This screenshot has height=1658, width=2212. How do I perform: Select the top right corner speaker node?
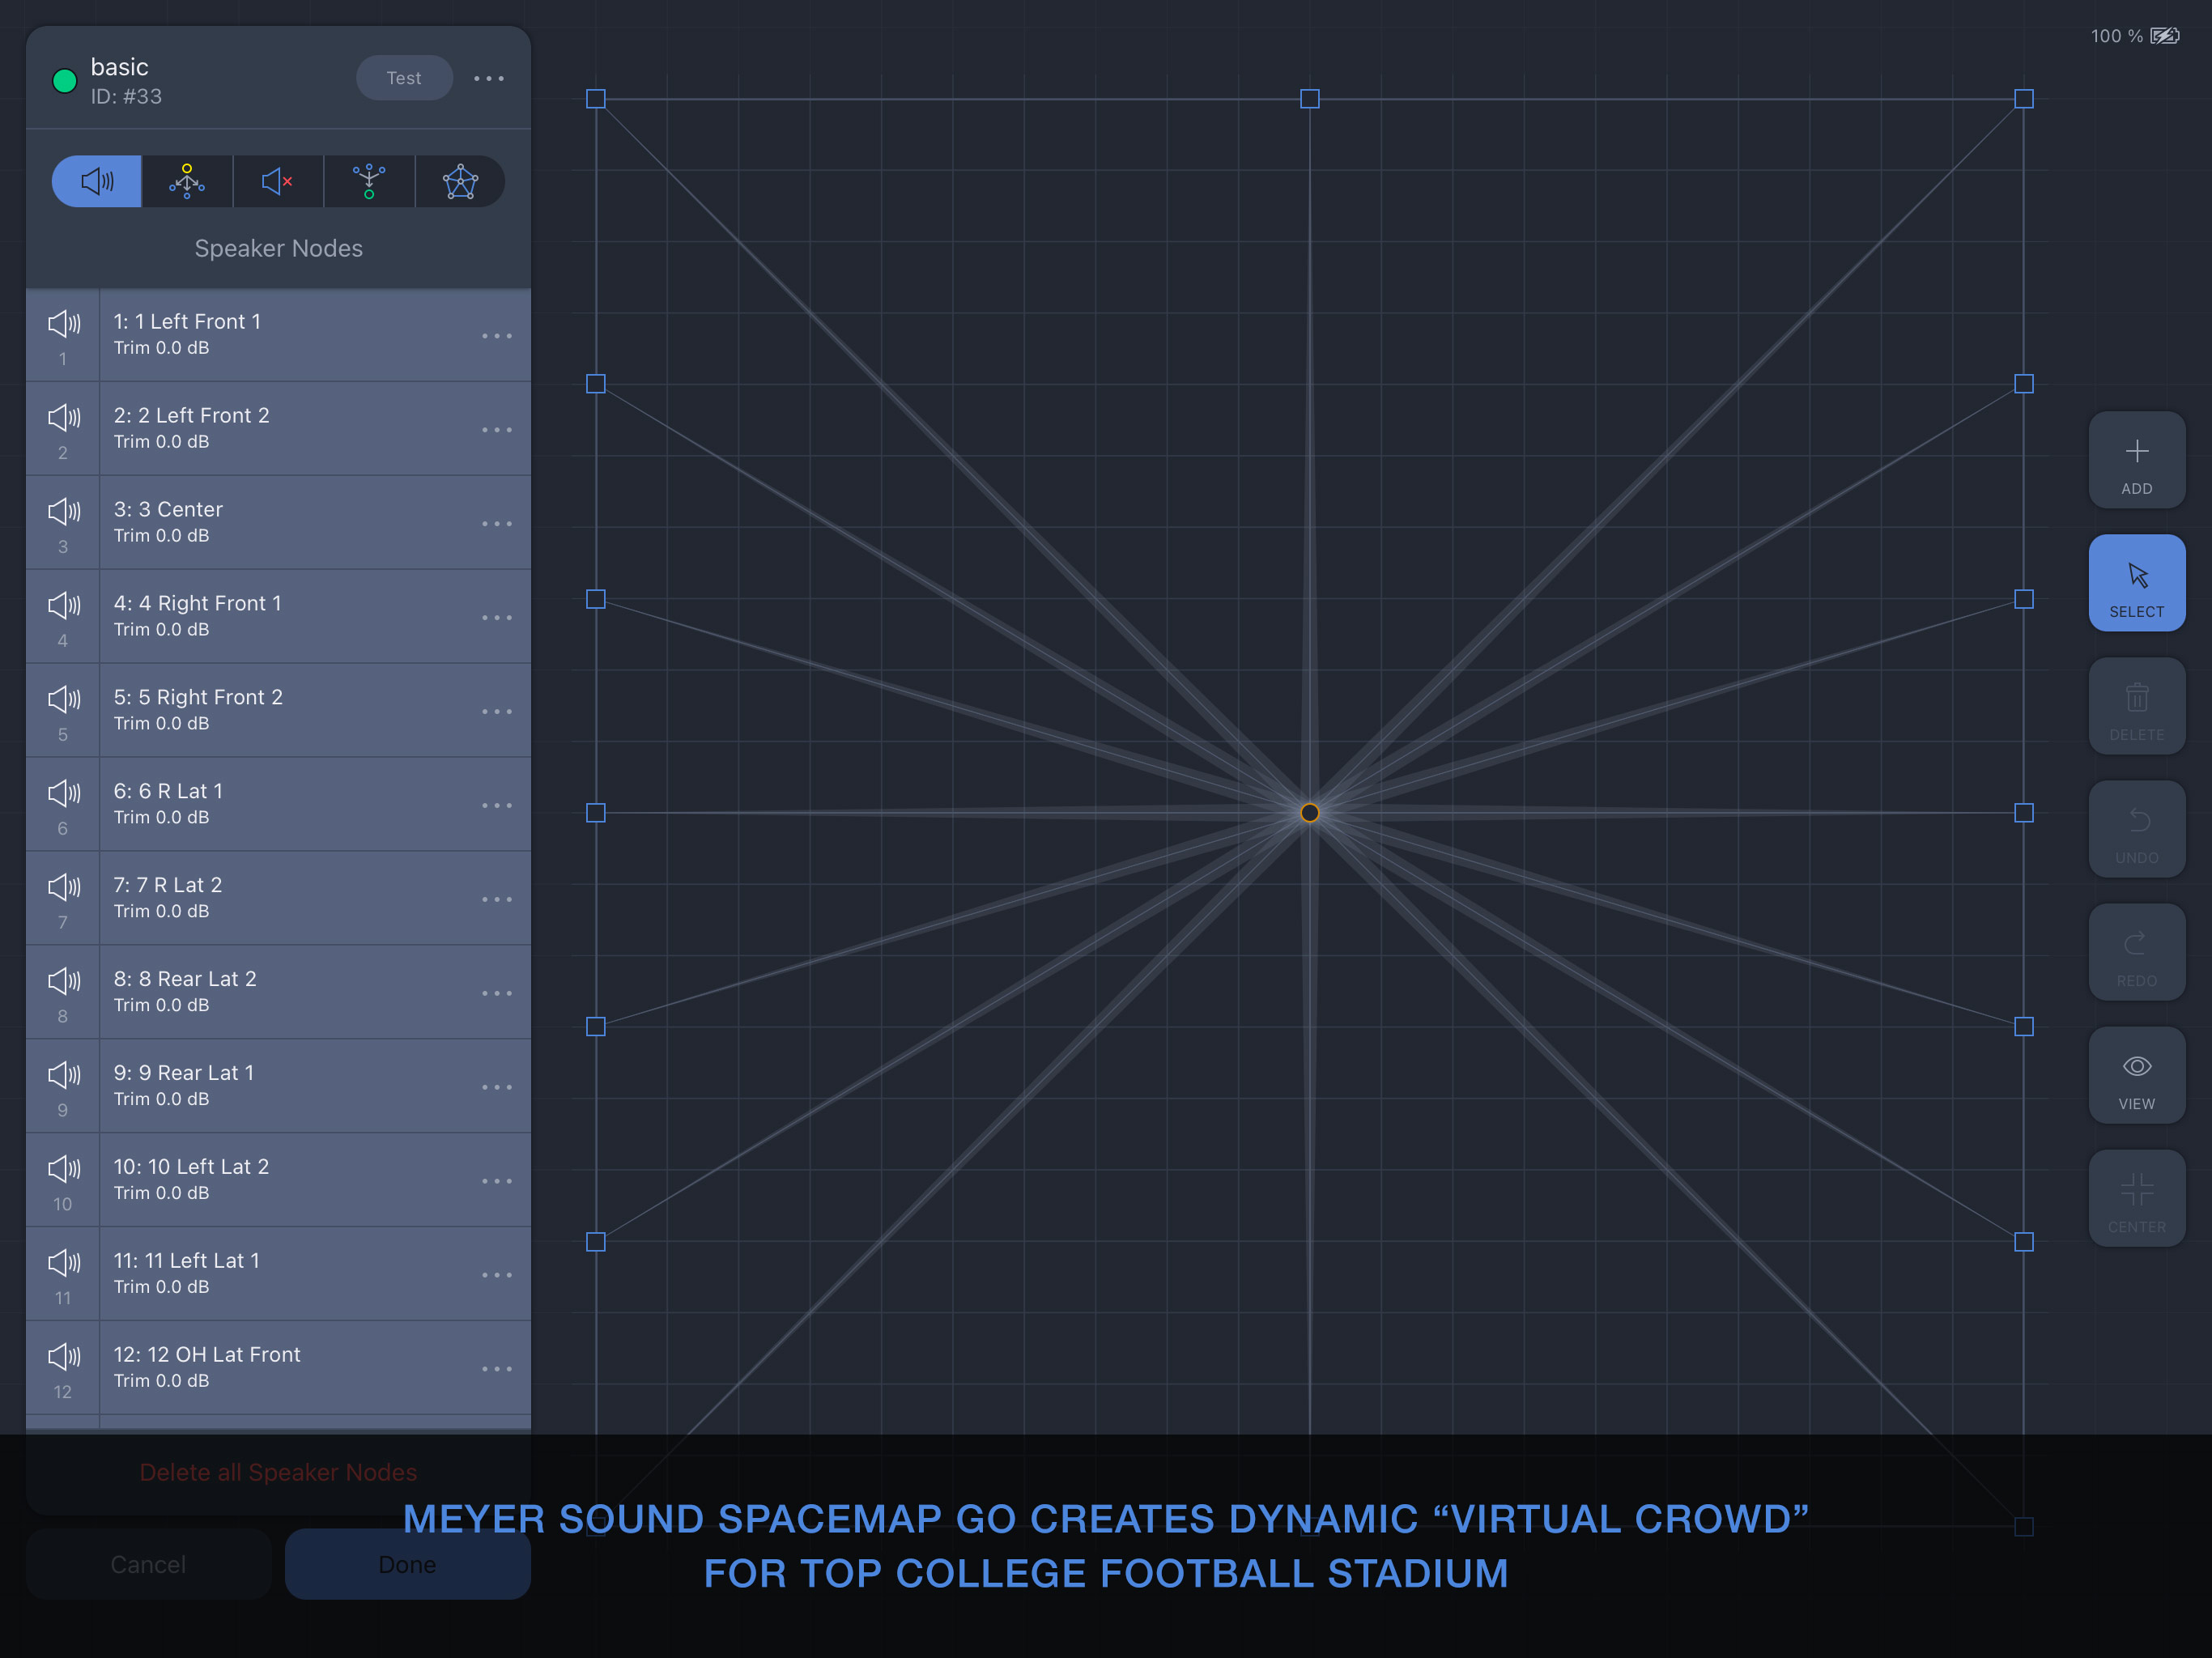[2024, 99]
